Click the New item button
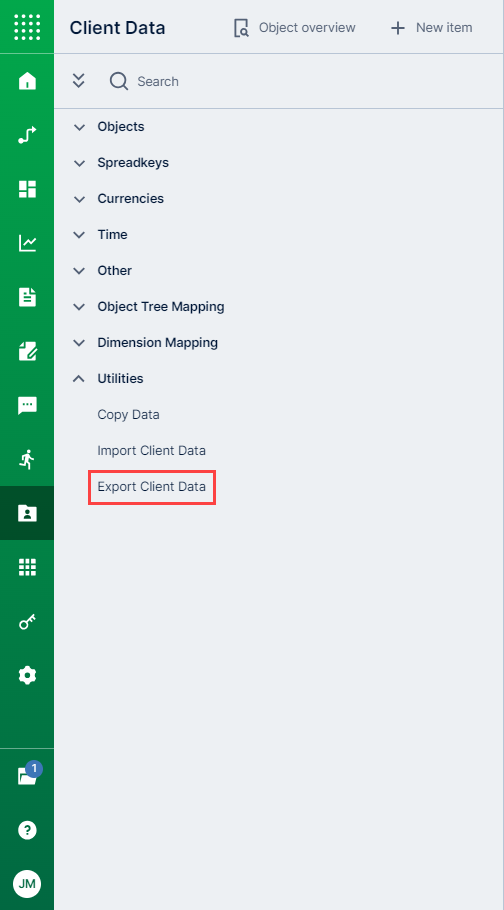504x910 pixels. [431, 27]
